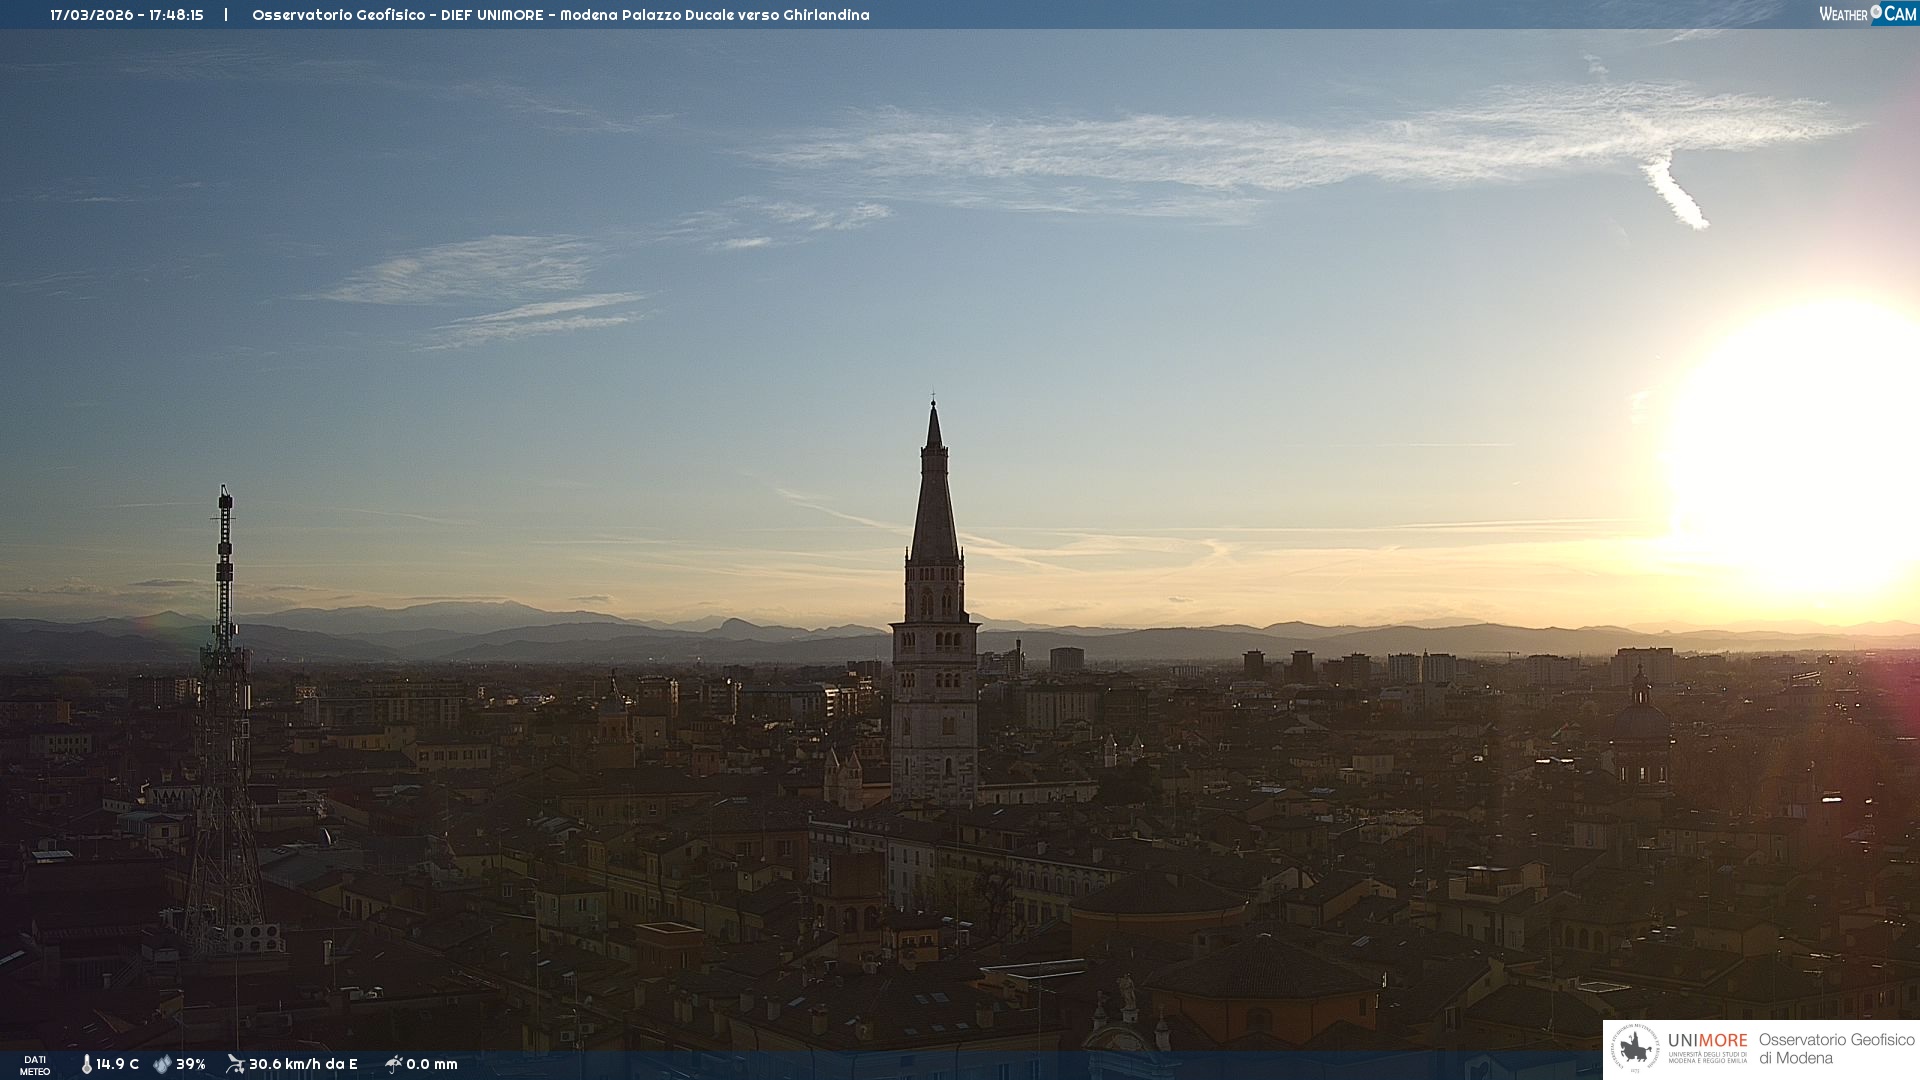Click the church dome on right
Screen dimensions: 1920x1080
click(1641, 720)
